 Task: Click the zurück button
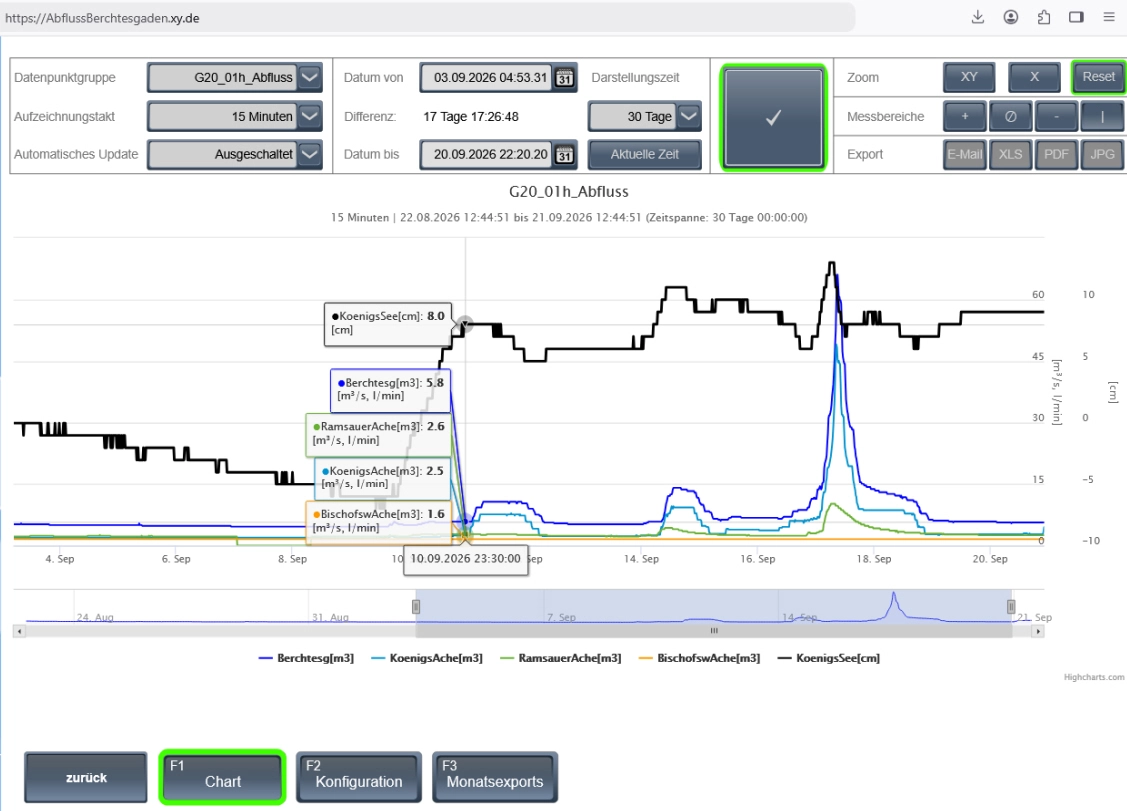pyautogui.click(x=86, y=777)
